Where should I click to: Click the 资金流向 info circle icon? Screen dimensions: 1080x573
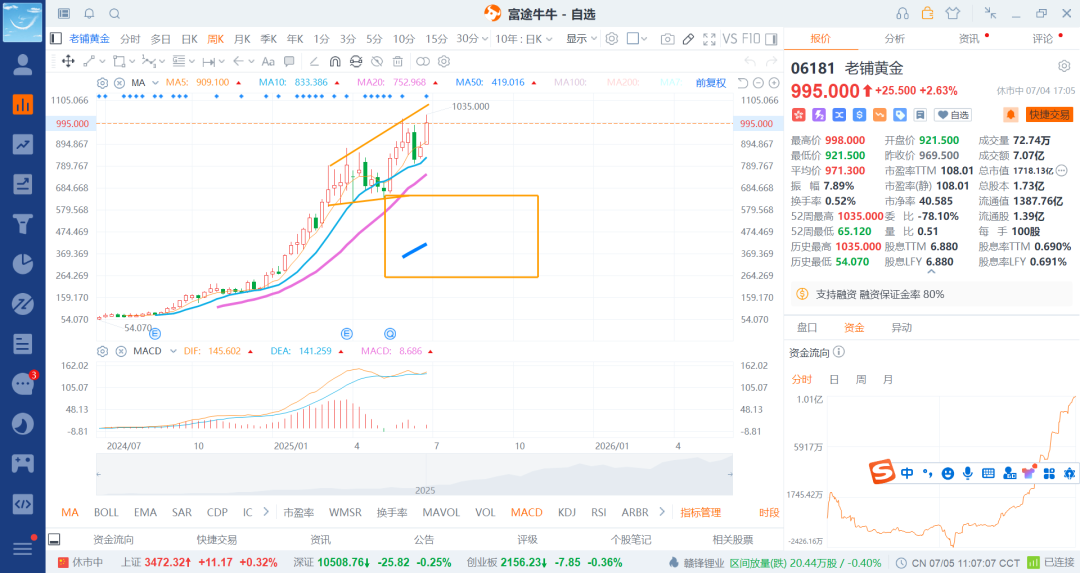point(839,352)
